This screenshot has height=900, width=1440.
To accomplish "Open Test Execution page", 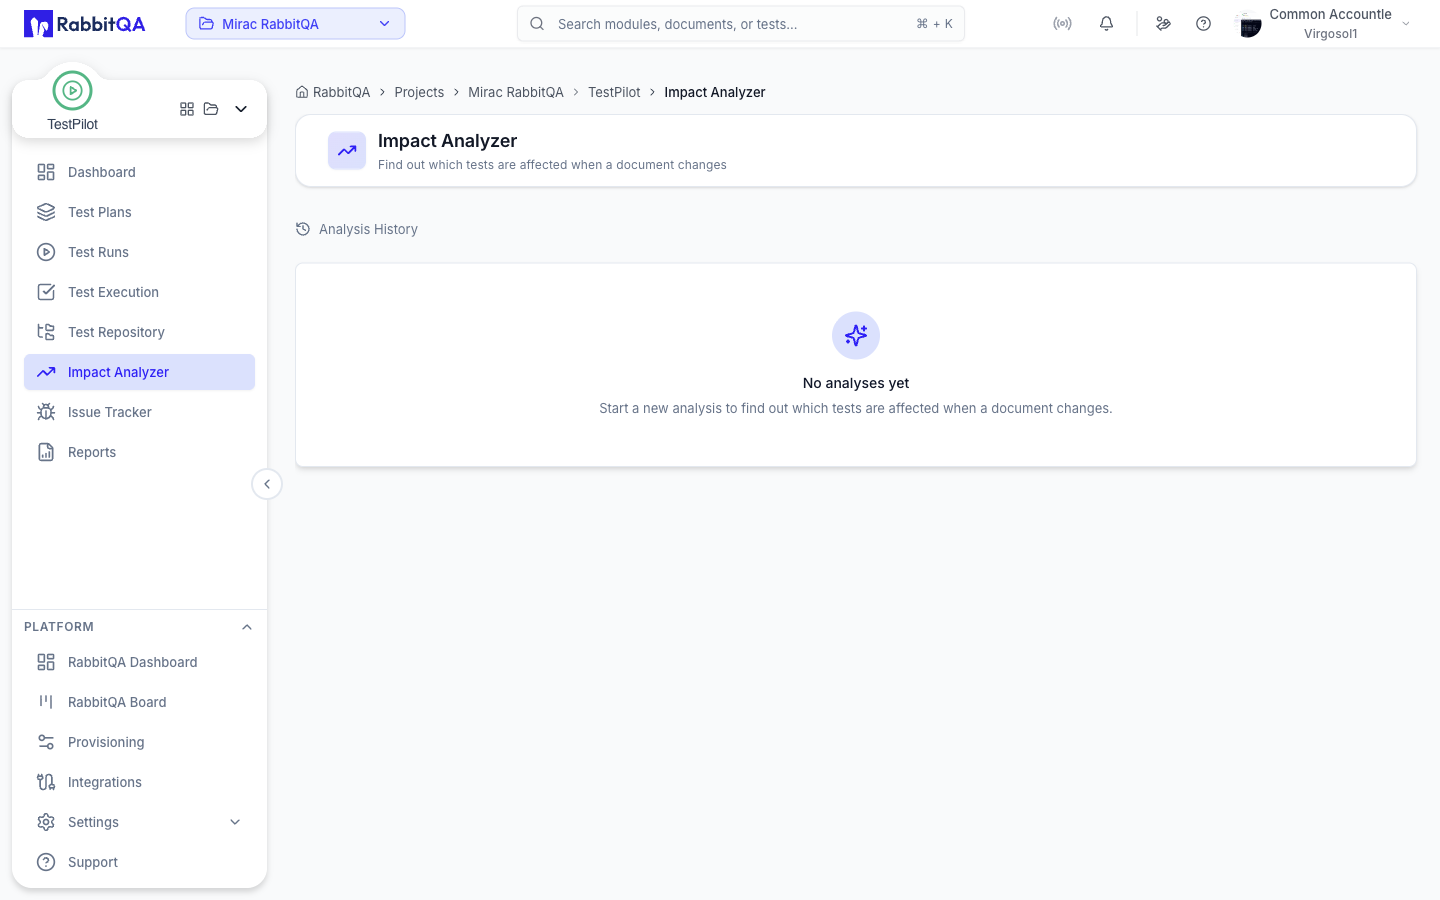I will (x=139, y=292).
